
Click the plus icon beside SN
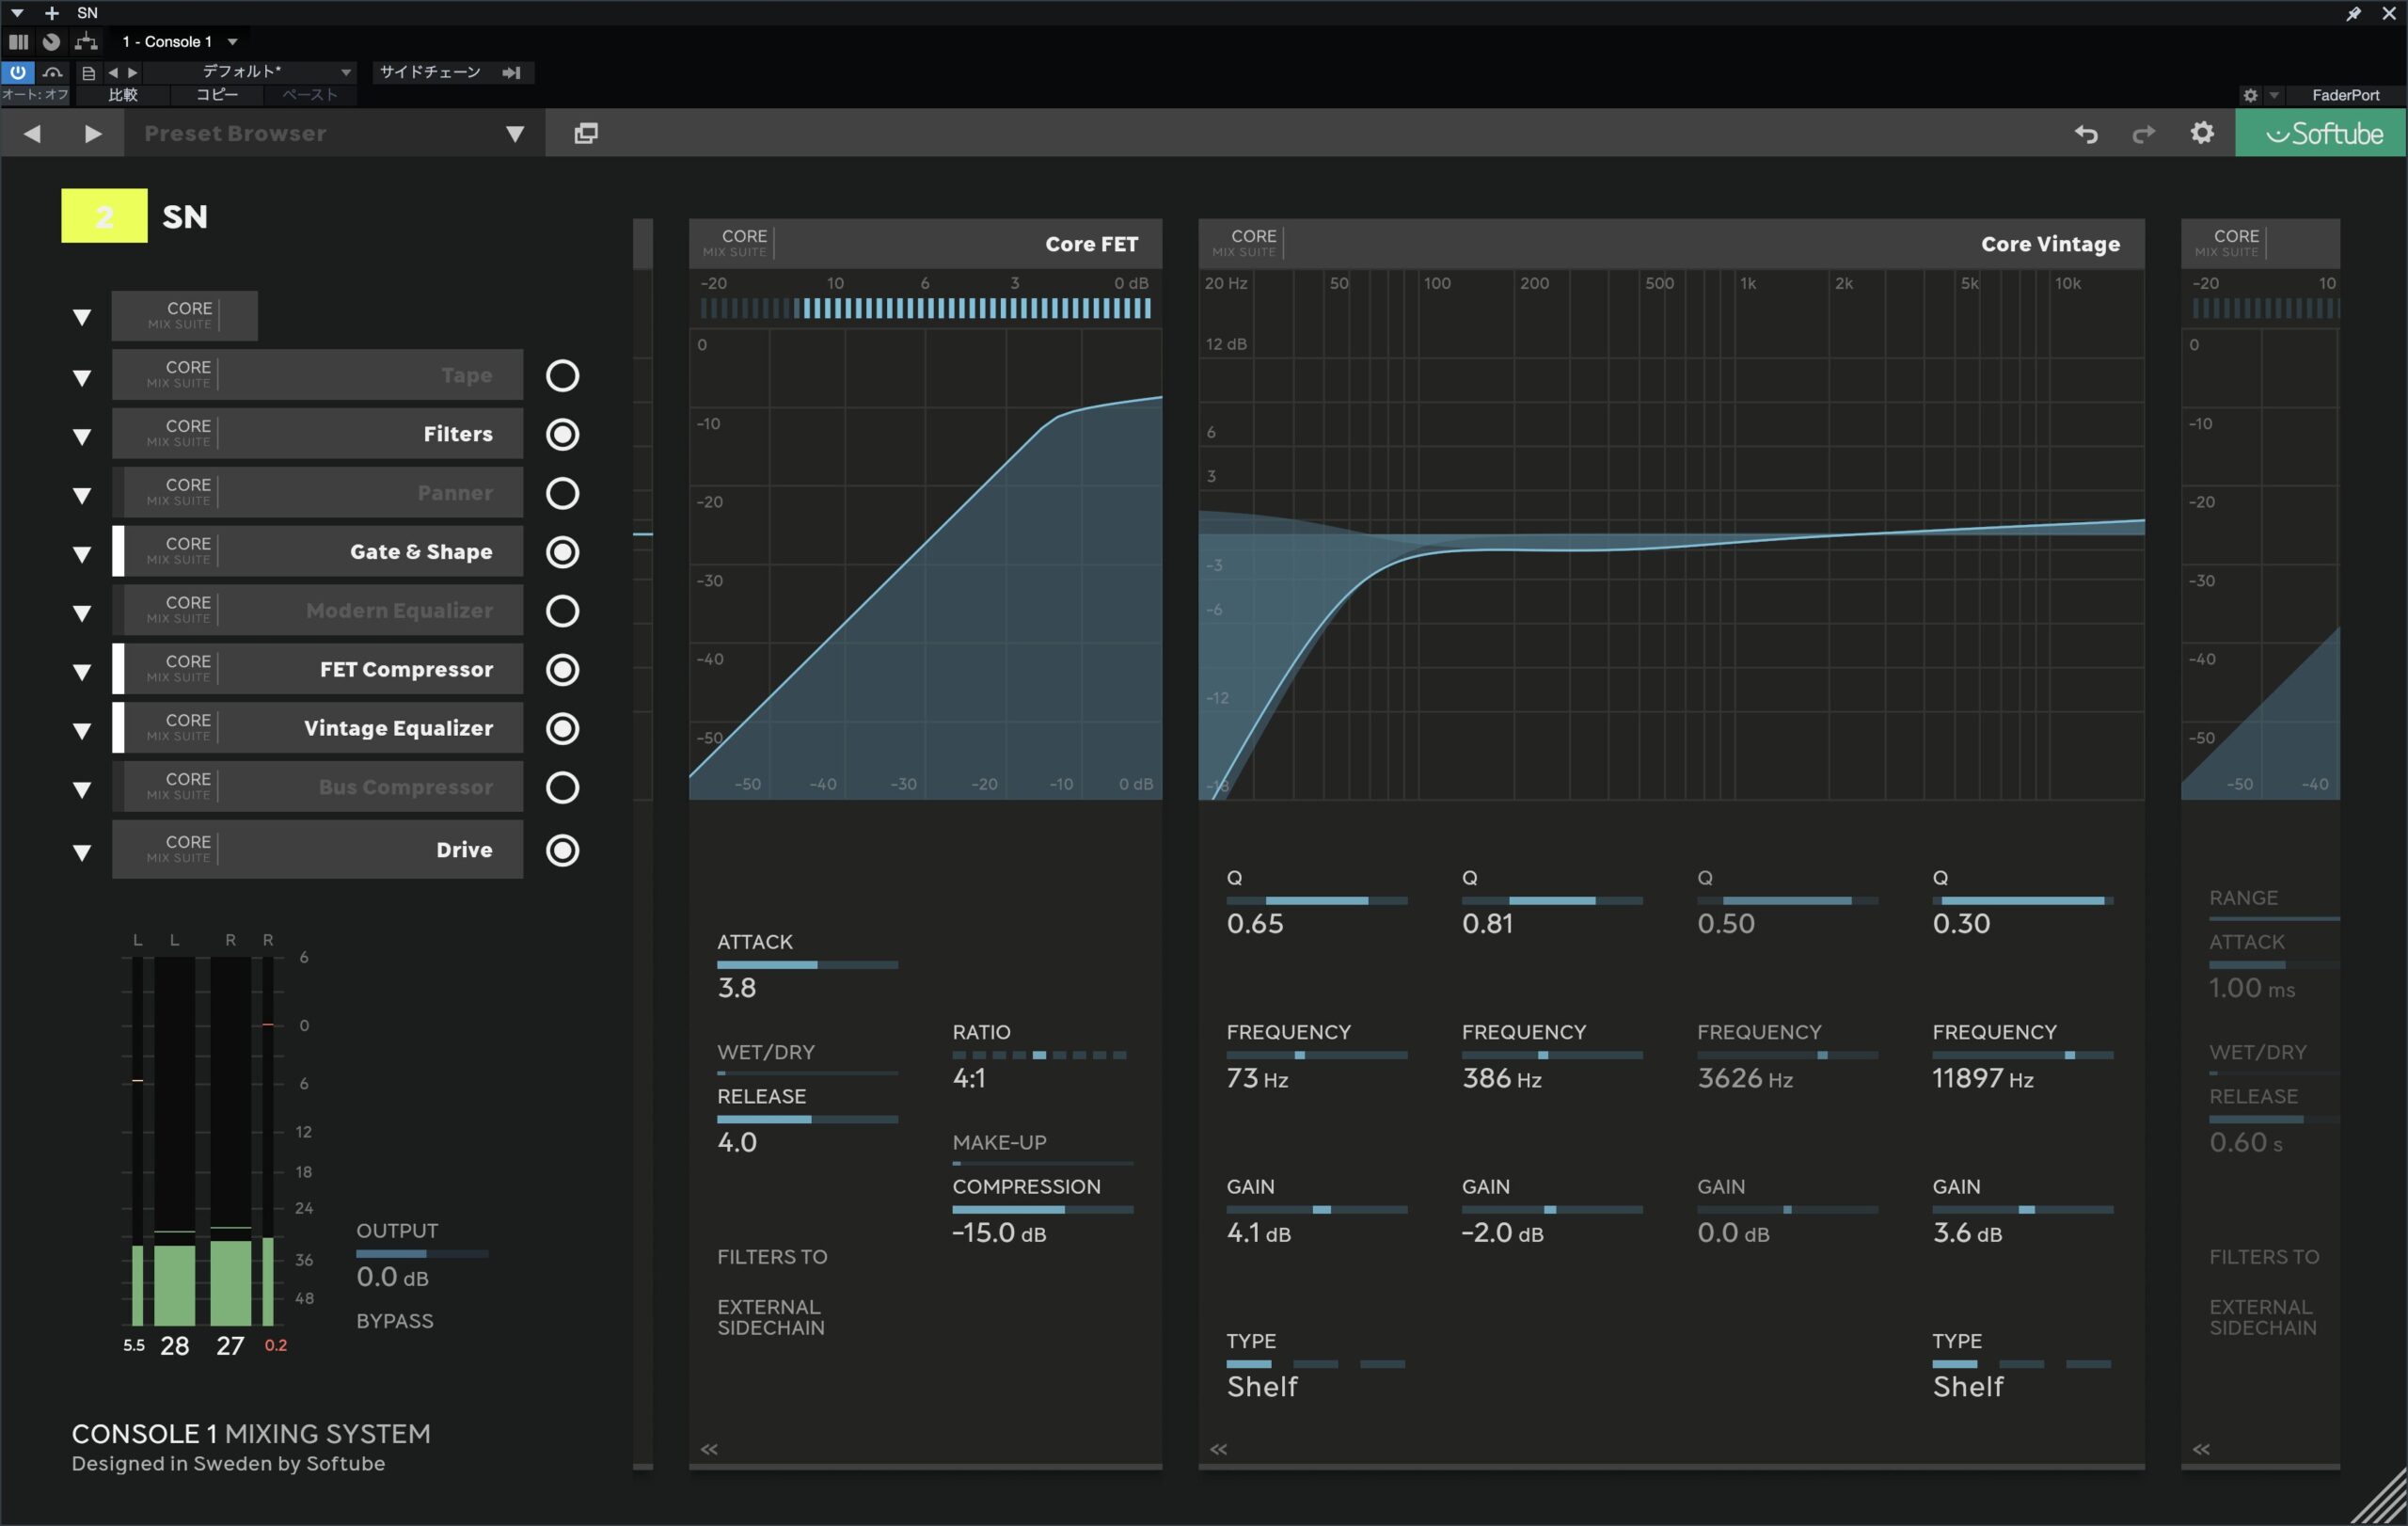52,13
